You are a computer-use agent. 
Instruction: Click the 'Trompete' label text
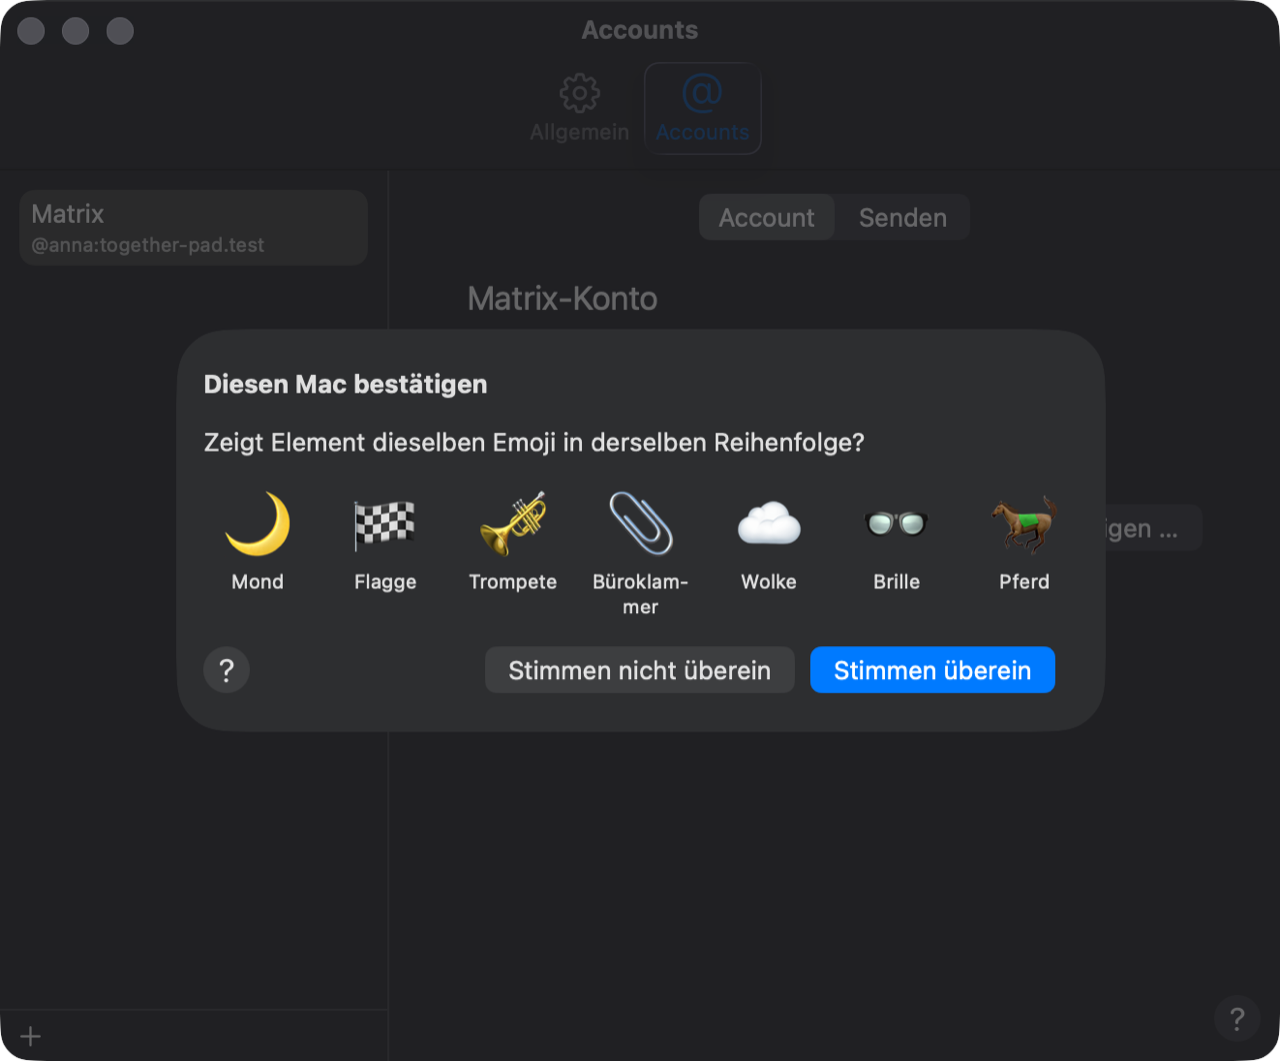(513, 582)
